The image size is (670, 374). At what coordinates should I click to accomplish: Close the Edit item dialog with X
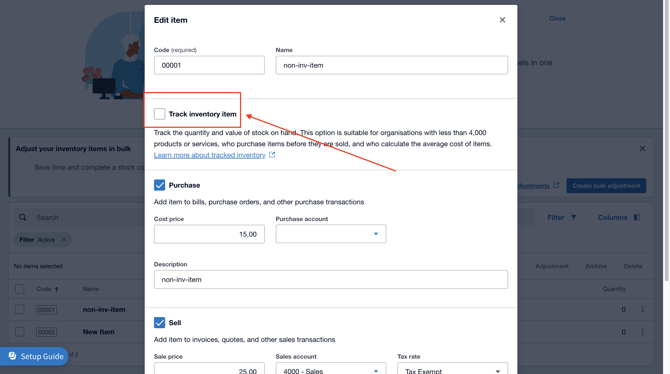point(502,20)
